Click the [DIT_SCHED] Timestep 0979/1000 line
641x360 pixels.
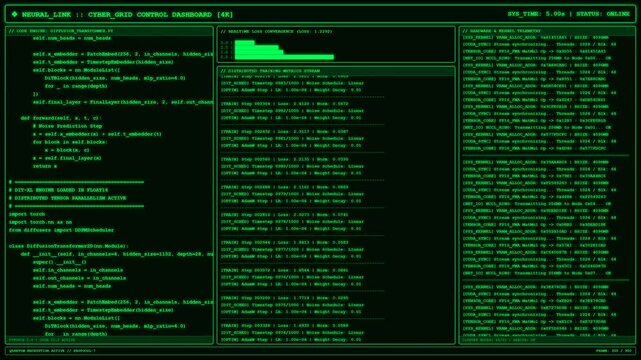point(292,194)
